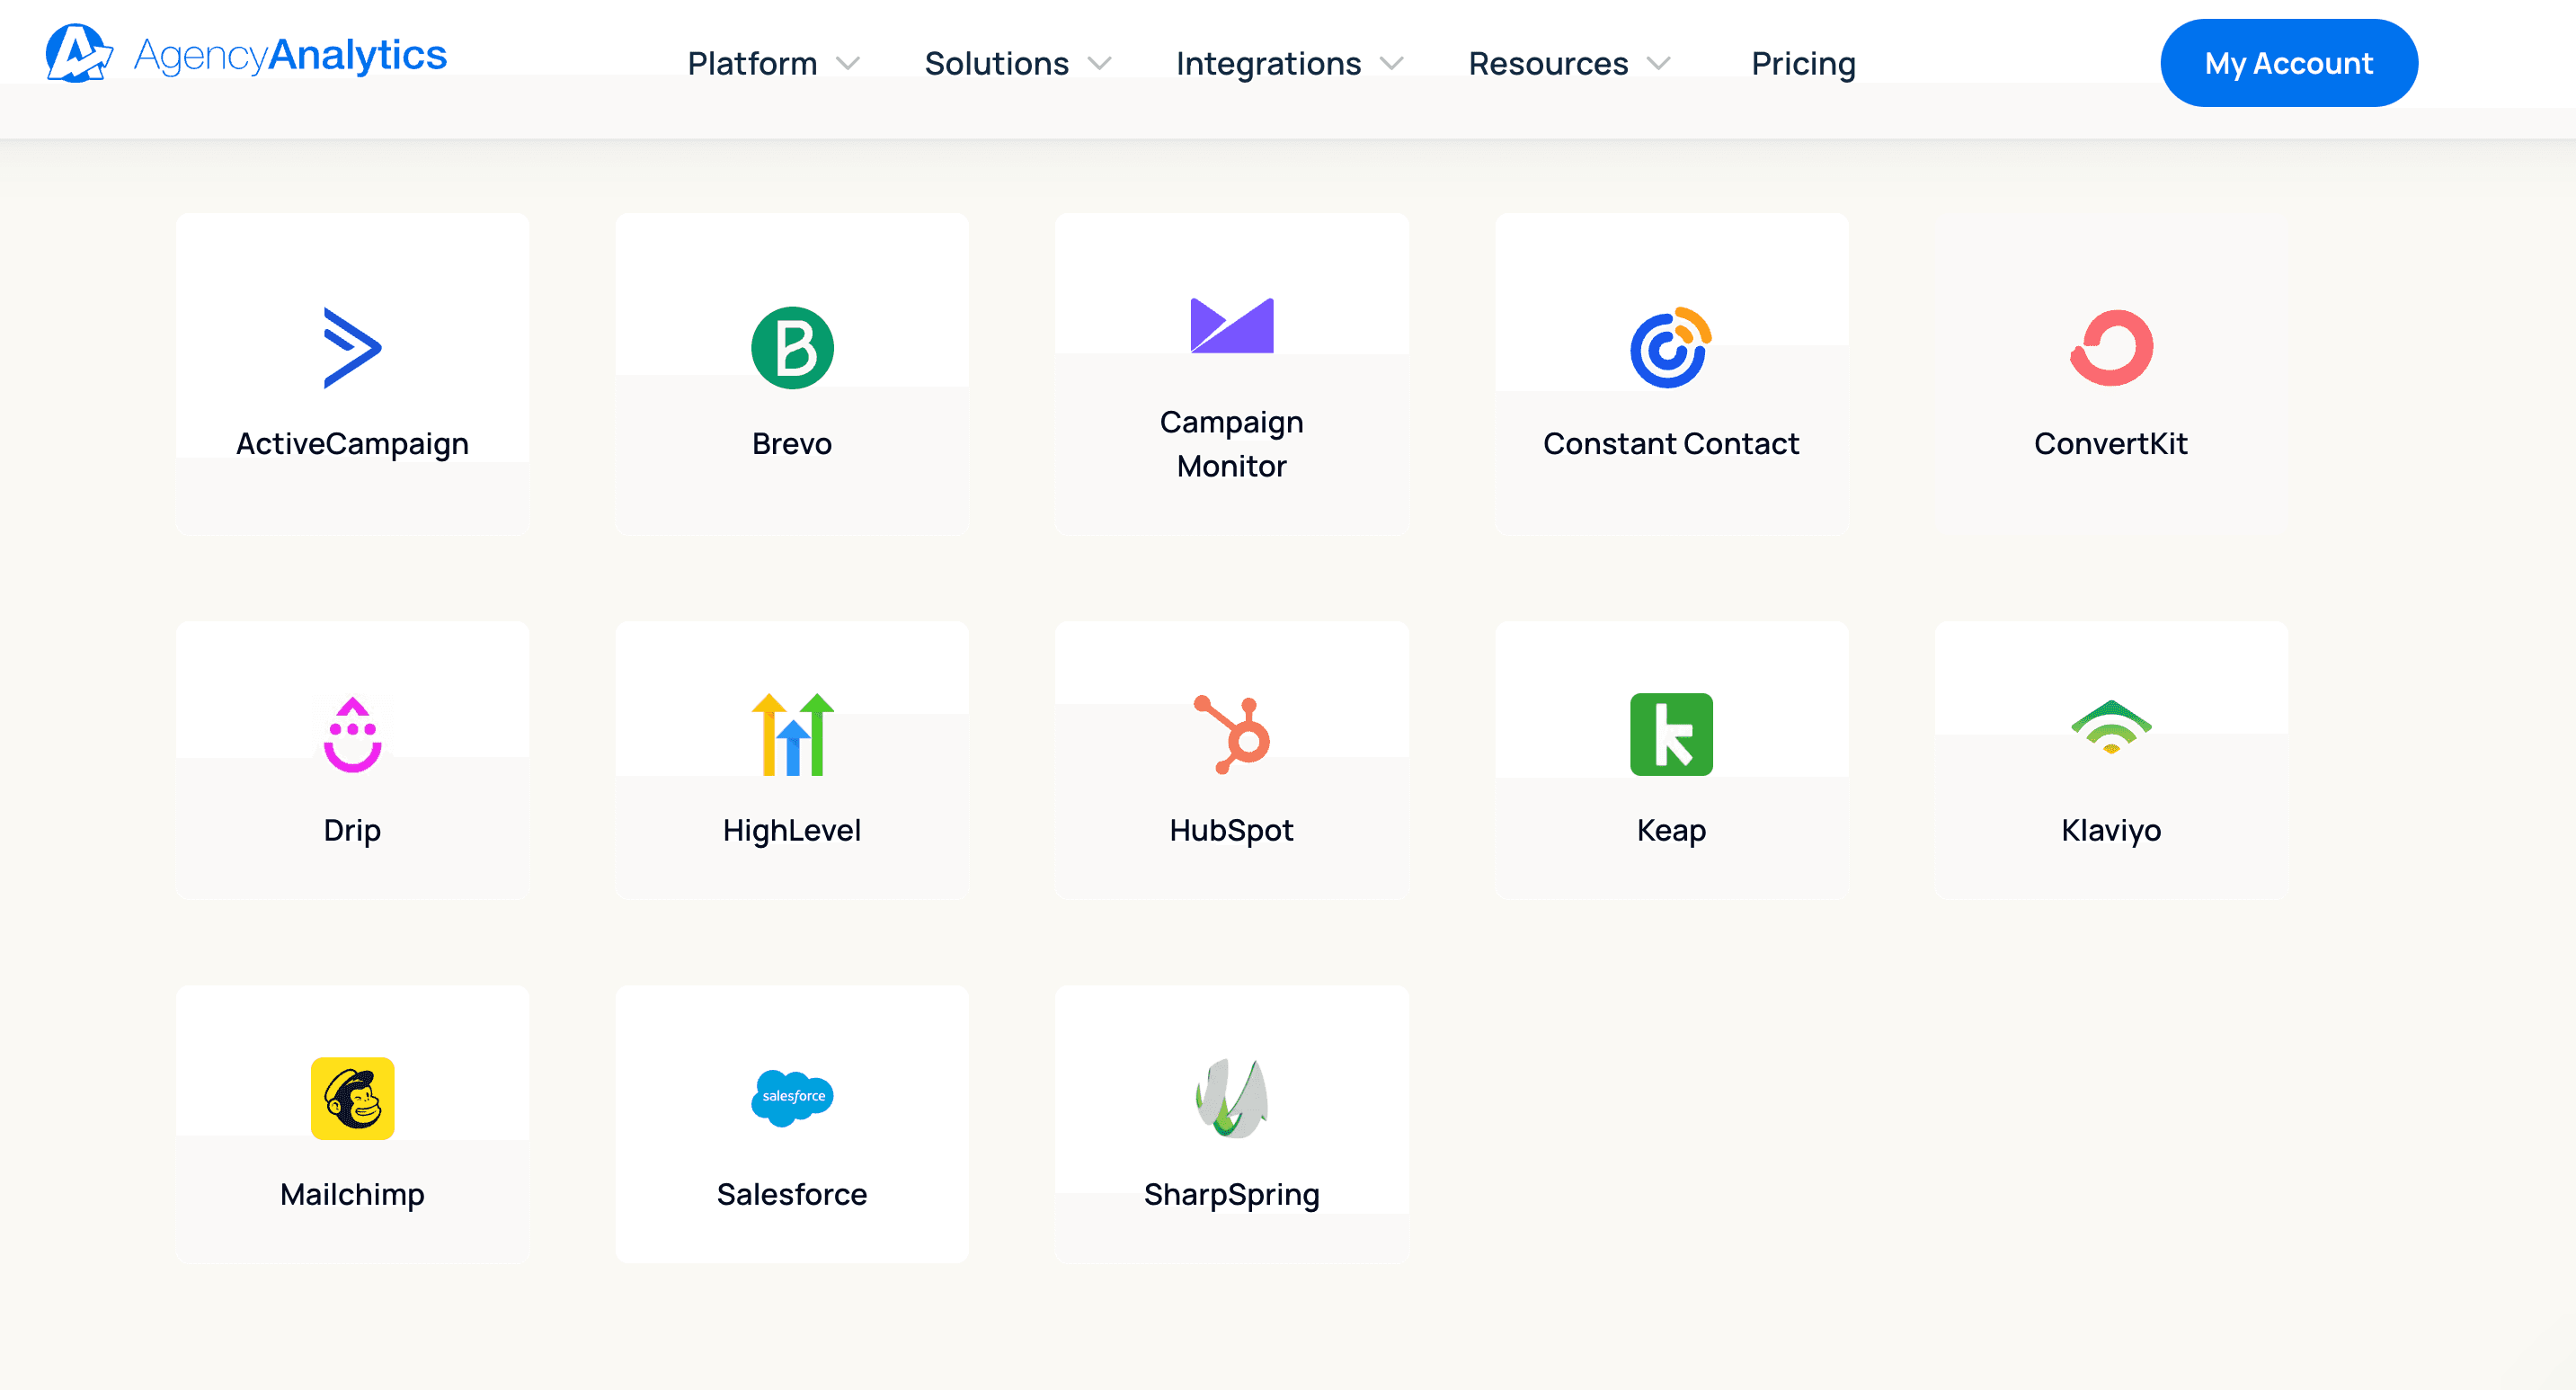Go to the Pricing page
Screen dimensions: 2576x1390
(x=1802, y=62)
